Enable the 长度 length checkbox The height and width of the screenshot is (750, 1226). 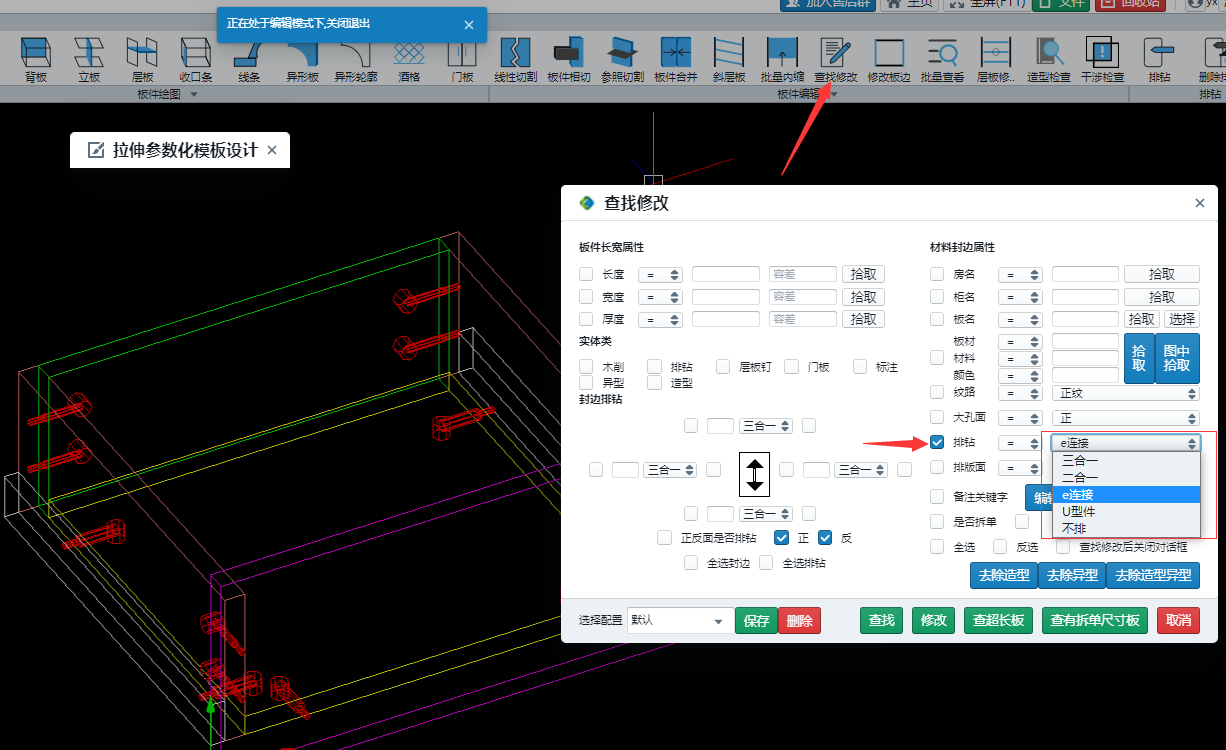(x=586, y=274)
